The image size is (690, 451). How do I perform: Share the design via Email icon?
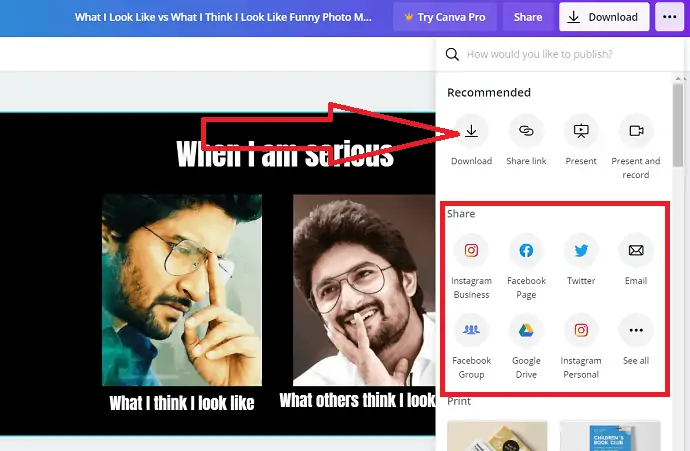point(636,251)
